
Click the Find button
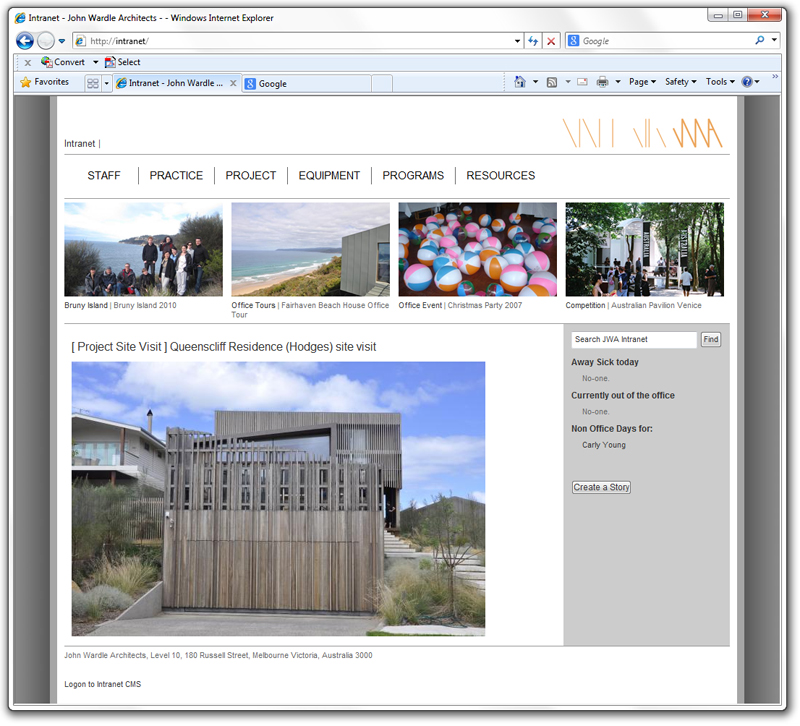pos(710,340)
